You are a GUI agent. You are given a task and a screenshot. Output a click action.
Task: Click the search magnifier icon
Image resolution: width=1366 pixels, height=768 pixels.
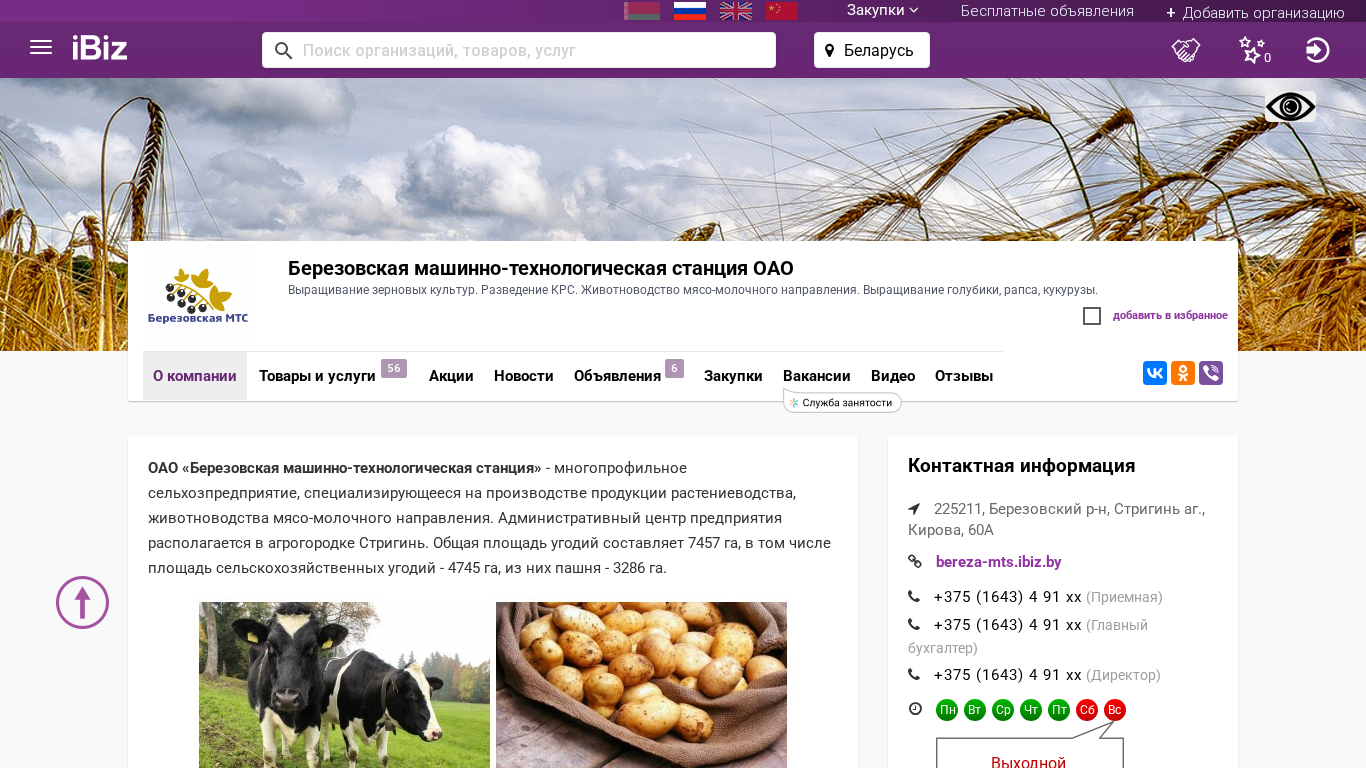click(x=283, y=50)
